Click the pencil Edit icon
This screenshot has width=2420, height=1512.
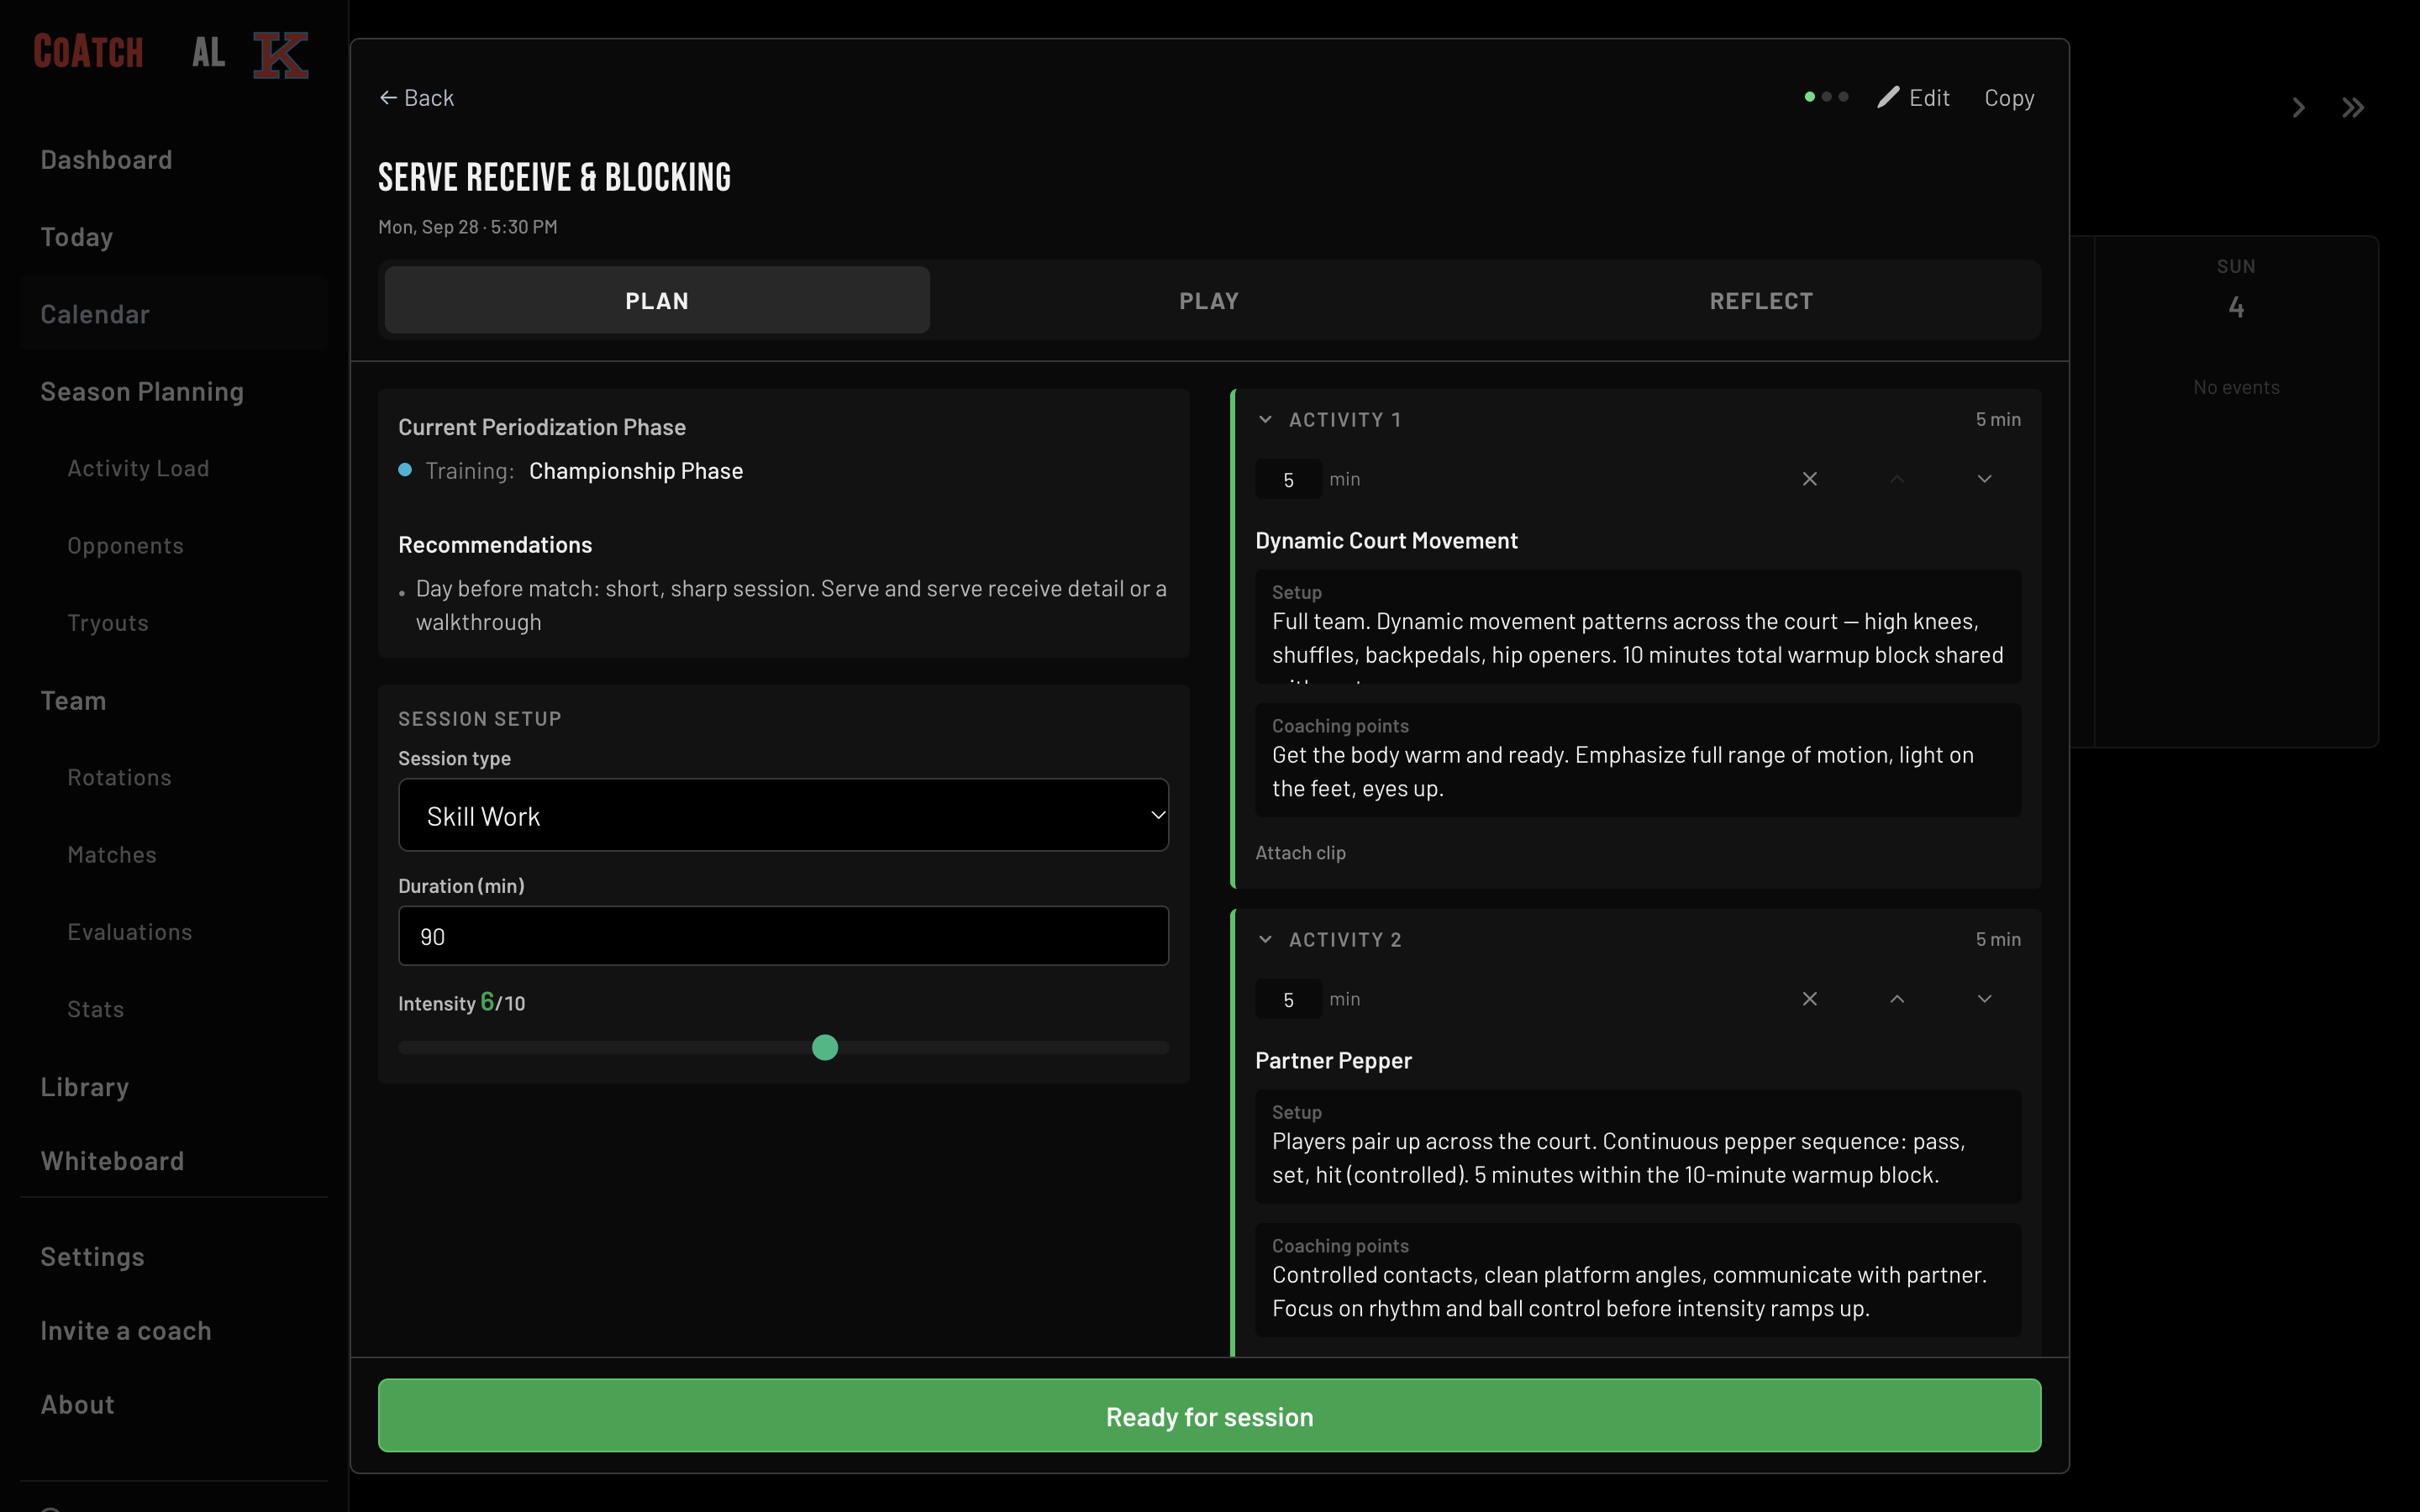tap(1888, 97)
